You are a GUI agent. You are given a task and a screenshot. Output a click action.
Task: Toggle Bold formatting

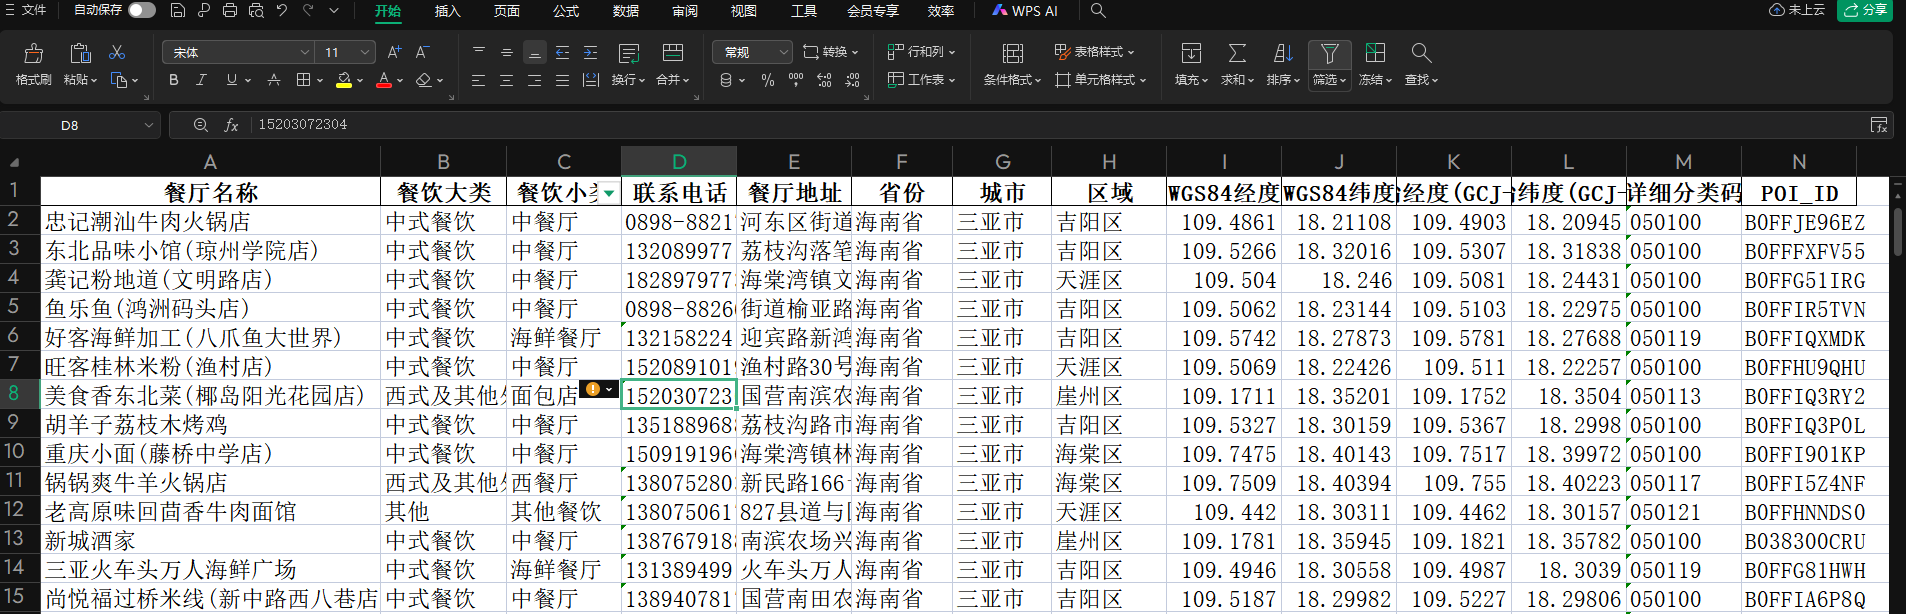tap(174, 80)
